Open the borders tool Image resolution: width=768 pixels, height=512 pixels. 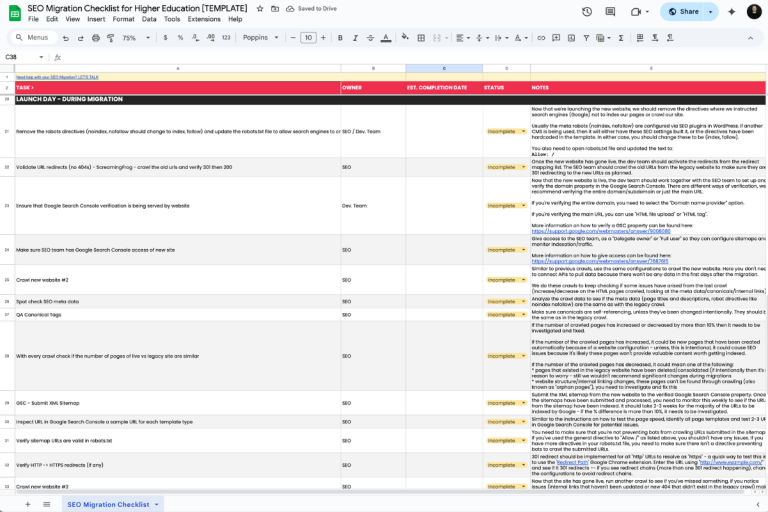click(421, 38)
